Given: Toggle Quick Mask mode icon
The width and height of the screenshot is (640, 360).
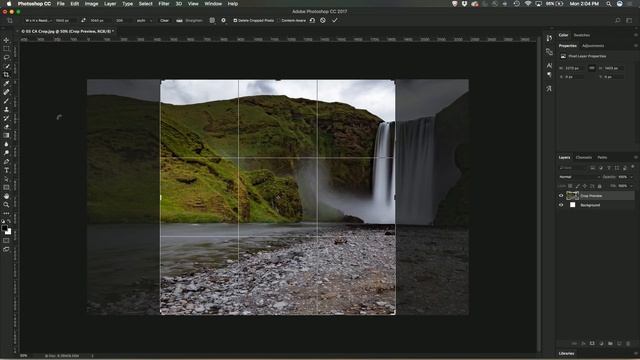Looking at the screenshot, I should pyautogui.click(x=6, y=241).
